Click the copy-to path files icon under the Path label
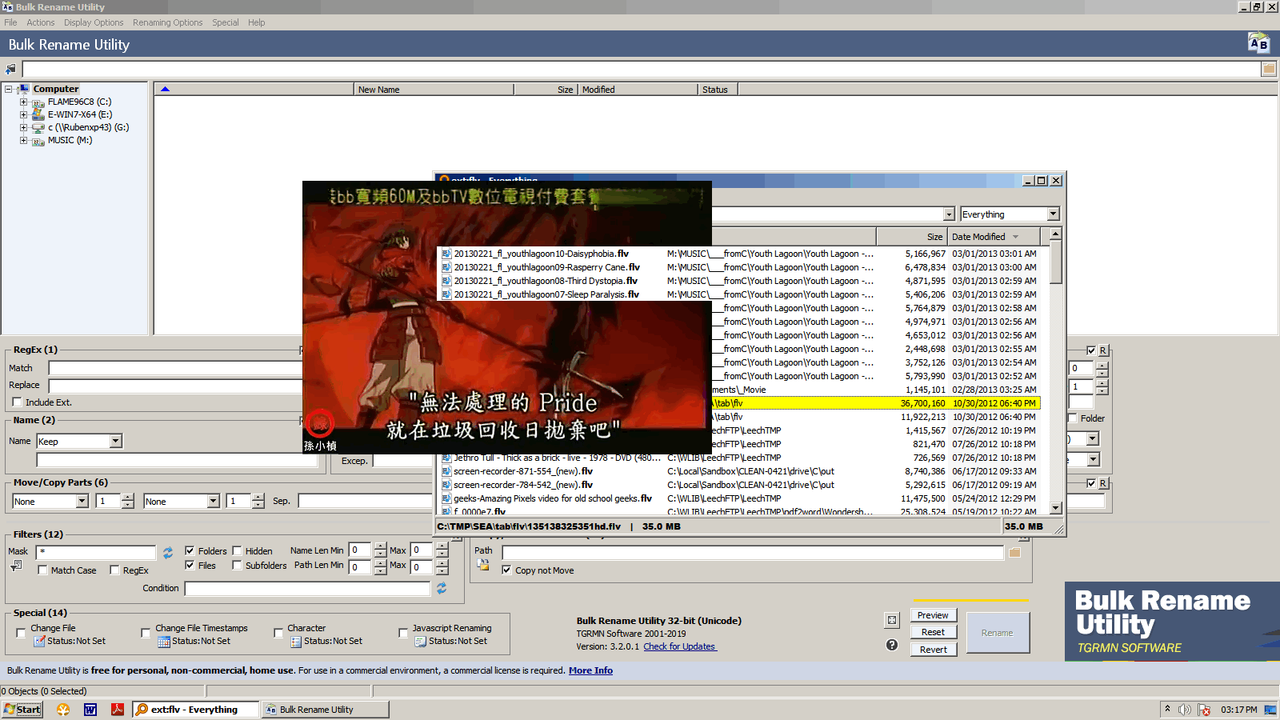The width and height of the screenshot is (1280, 720). tap(483, 566)
